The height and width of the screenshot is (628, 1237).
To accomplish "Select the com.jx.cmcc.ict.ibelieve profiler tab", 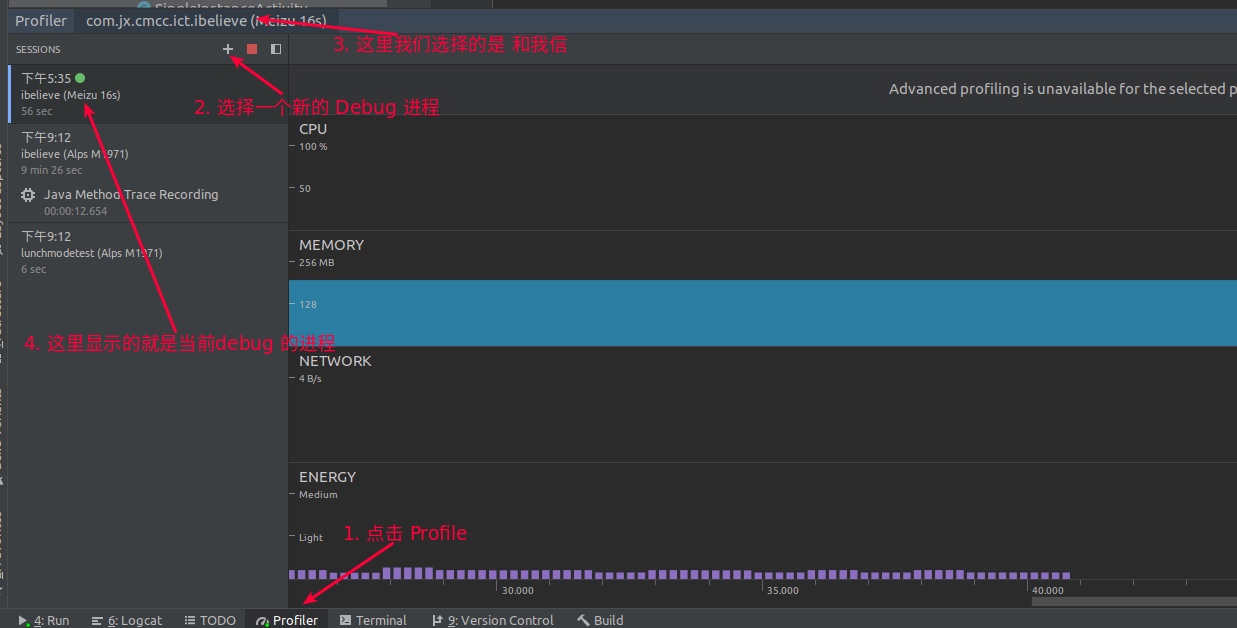I will click(206, 20).
